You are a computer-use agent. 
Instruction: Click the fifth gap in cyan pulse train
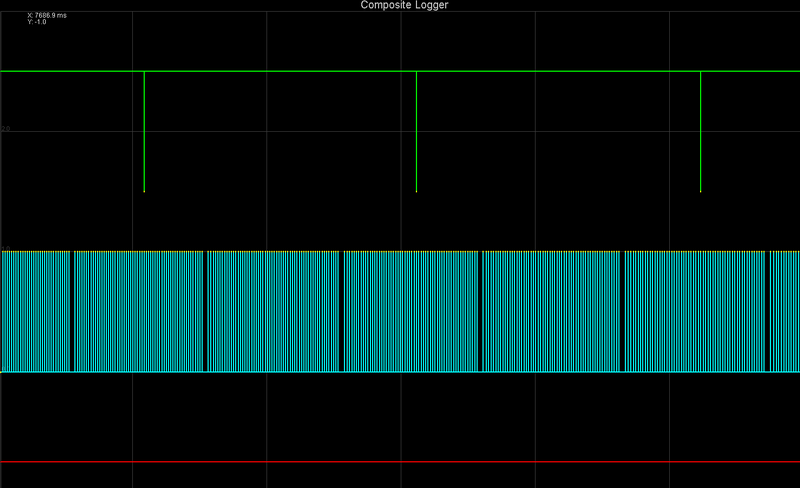tap(622, 311)
